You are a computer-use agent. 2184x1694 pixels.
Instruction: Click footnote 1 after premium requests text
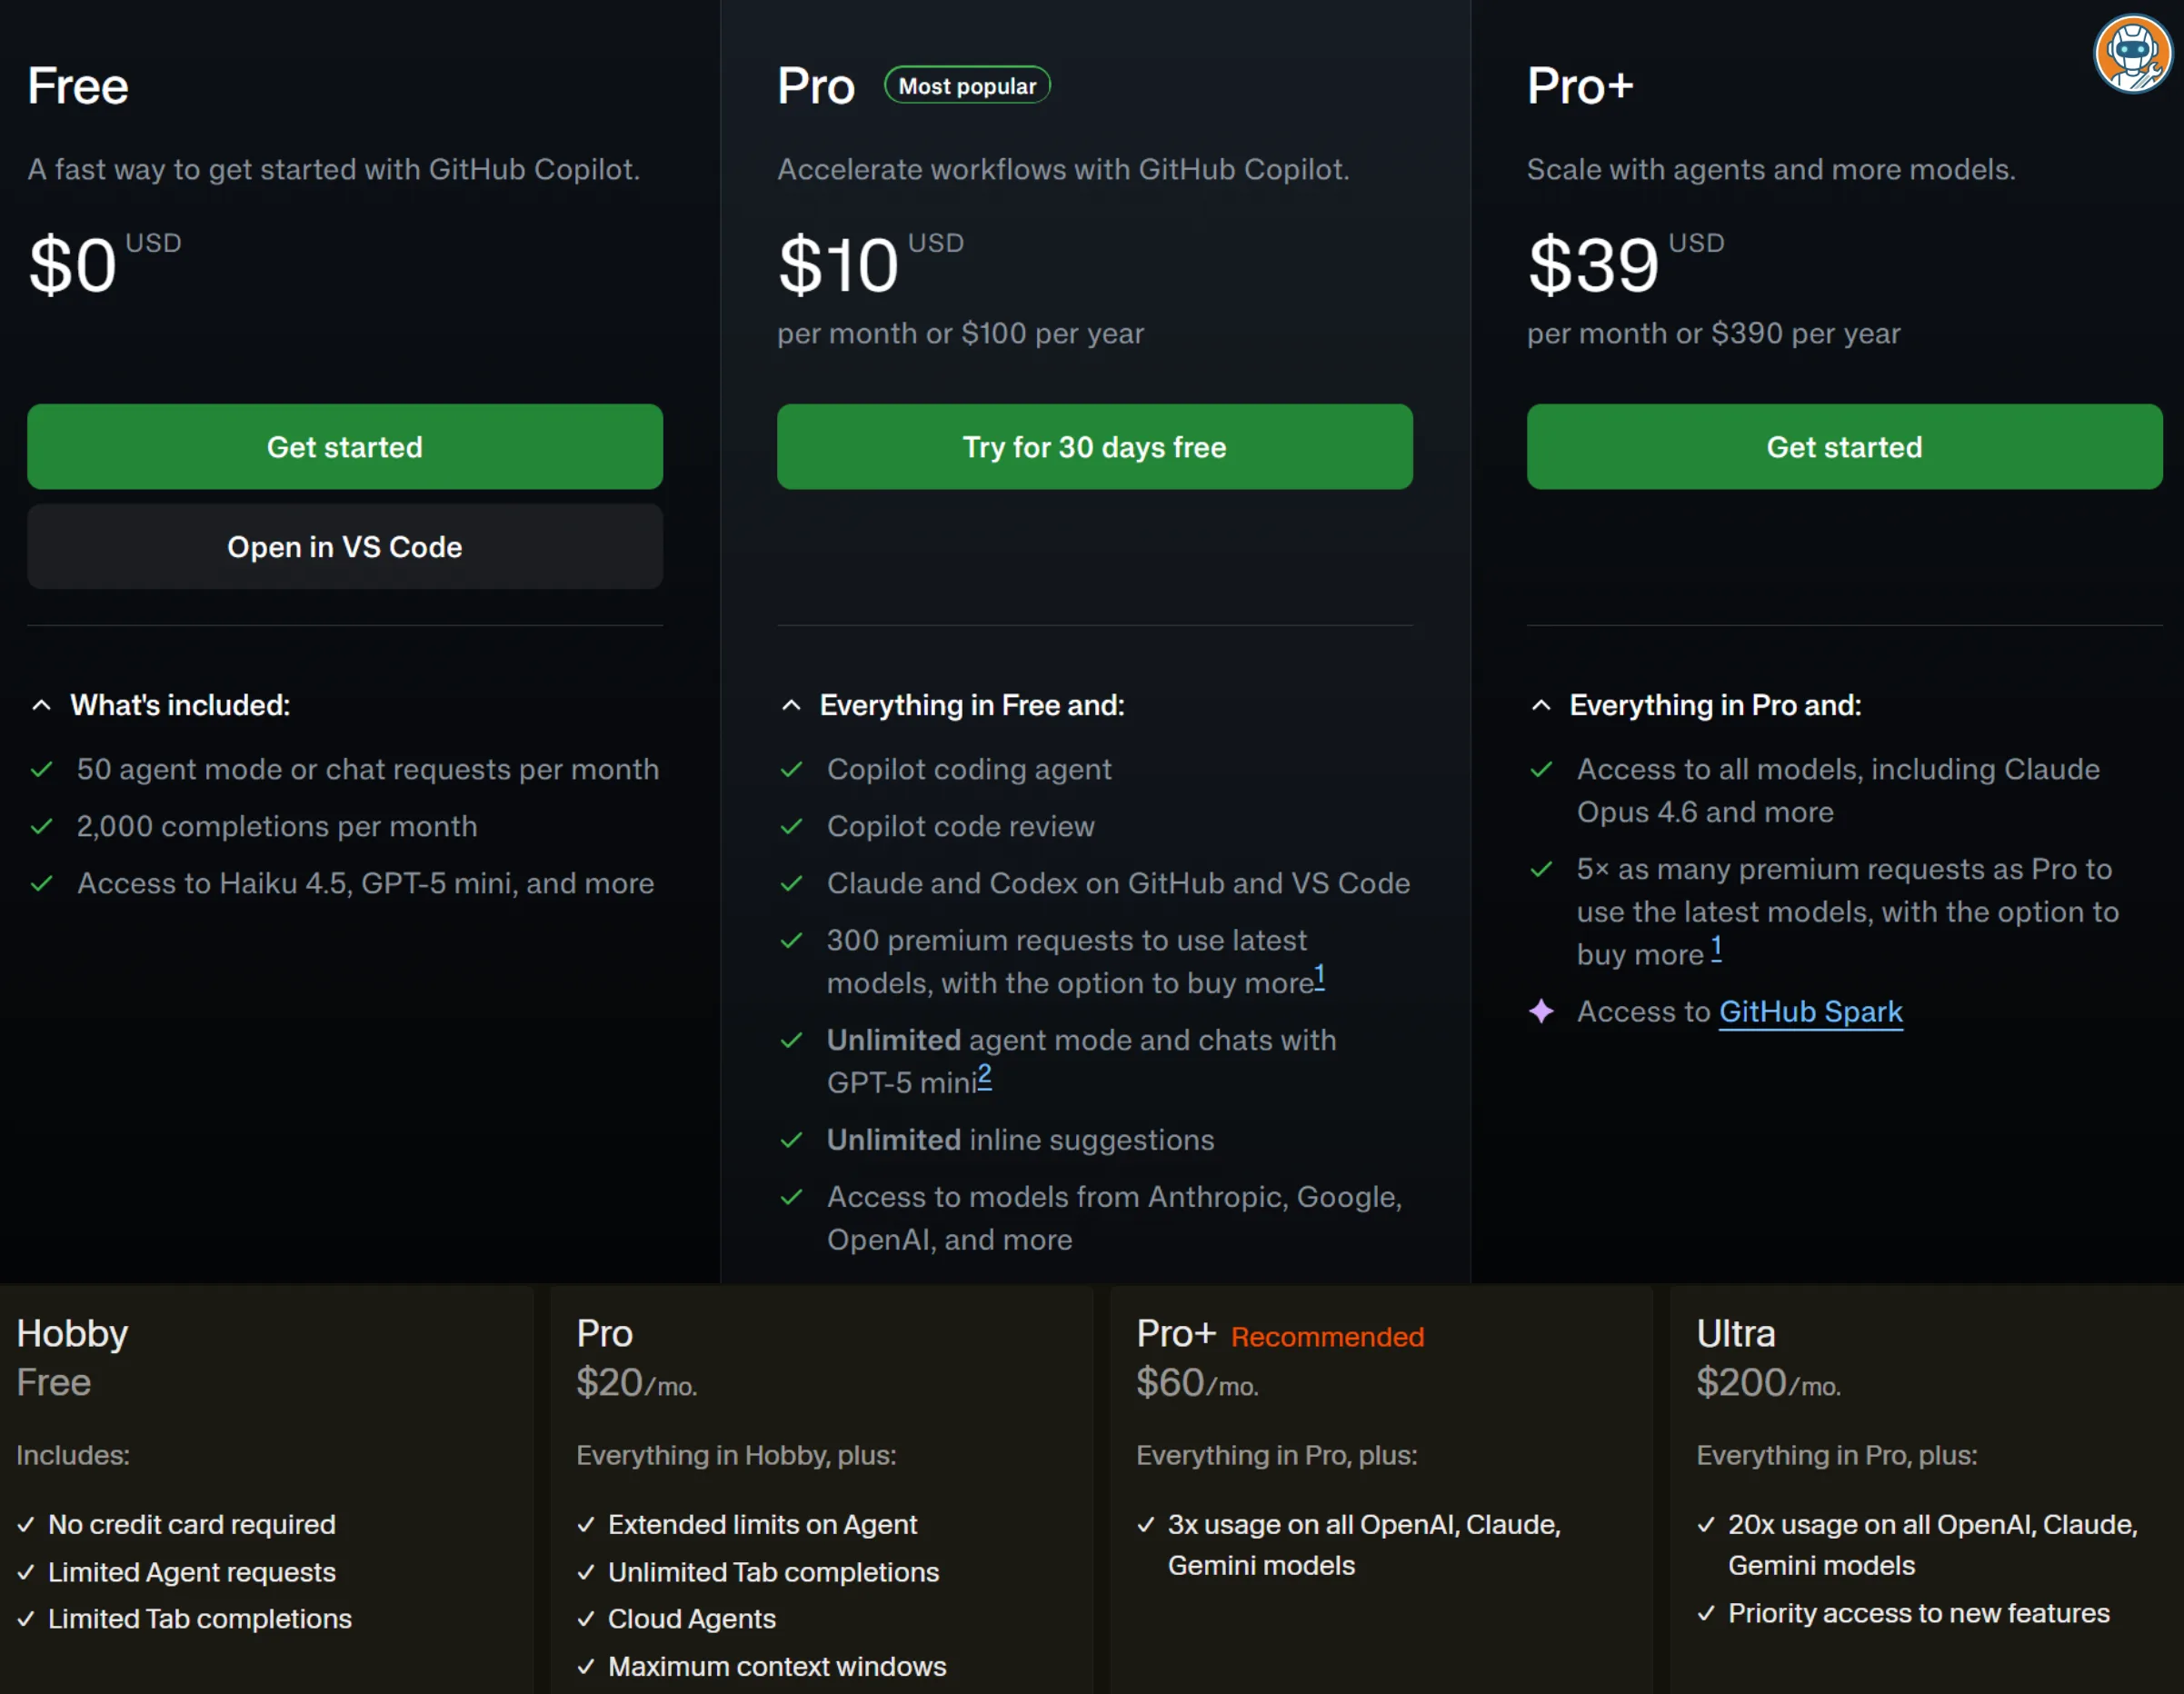(x=1319, y=974)
